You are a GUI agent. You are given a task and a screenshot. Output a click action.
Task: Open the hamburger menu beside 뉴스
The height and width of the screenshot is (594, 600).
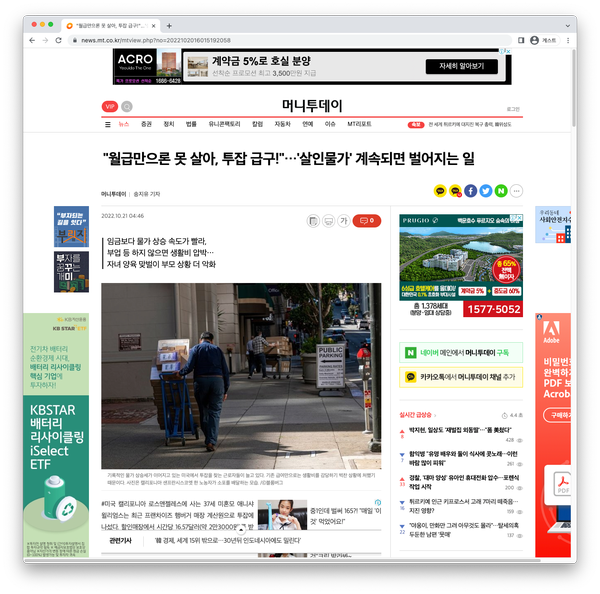pos(108,124)
